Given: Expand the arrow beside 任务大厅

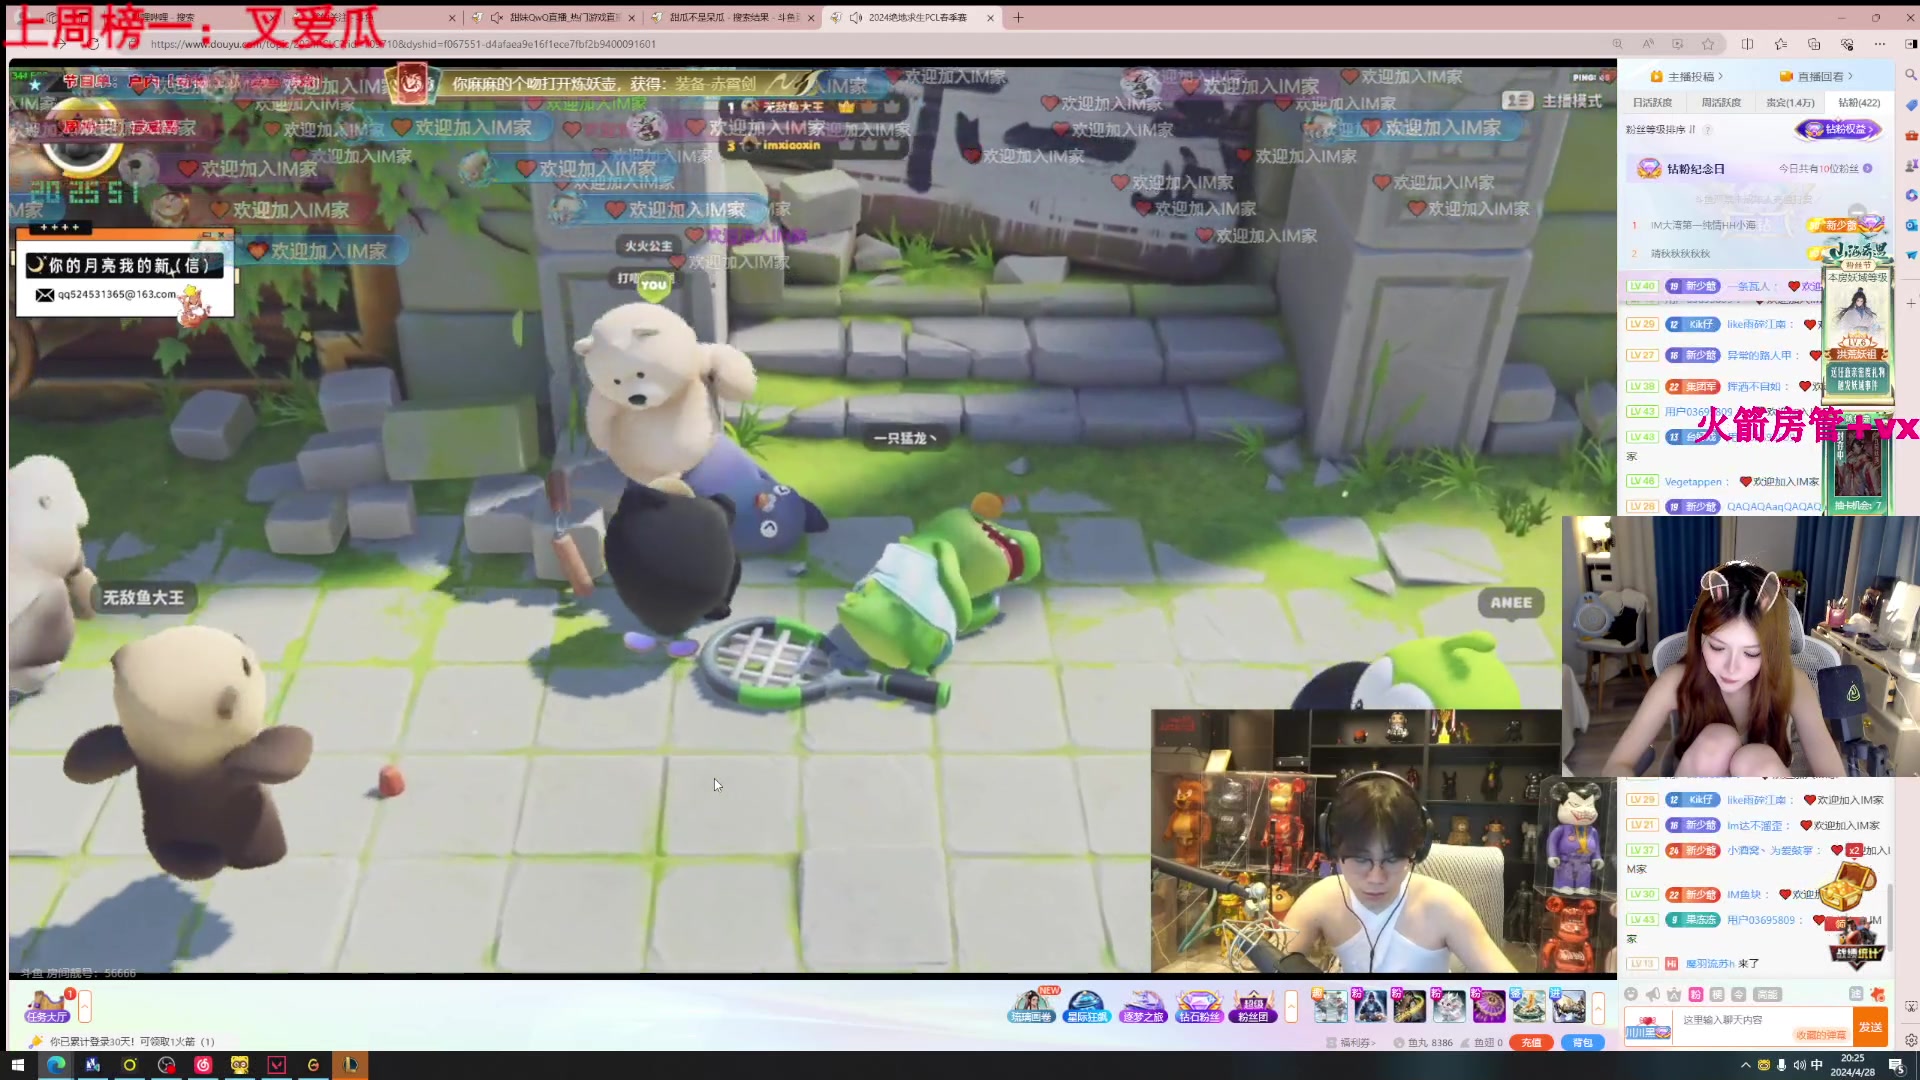Looking at the screenshot, I should coord(85,1007).
